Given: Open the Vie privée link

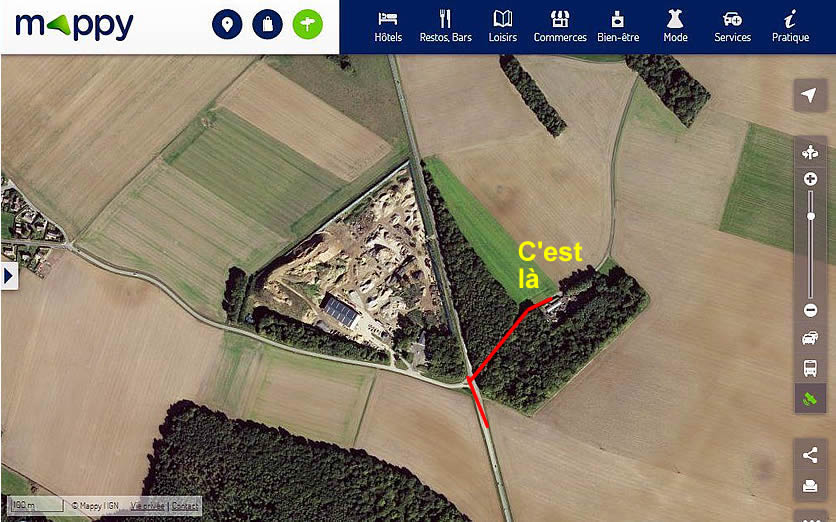Looking at the screenshot, I should 147,506.
